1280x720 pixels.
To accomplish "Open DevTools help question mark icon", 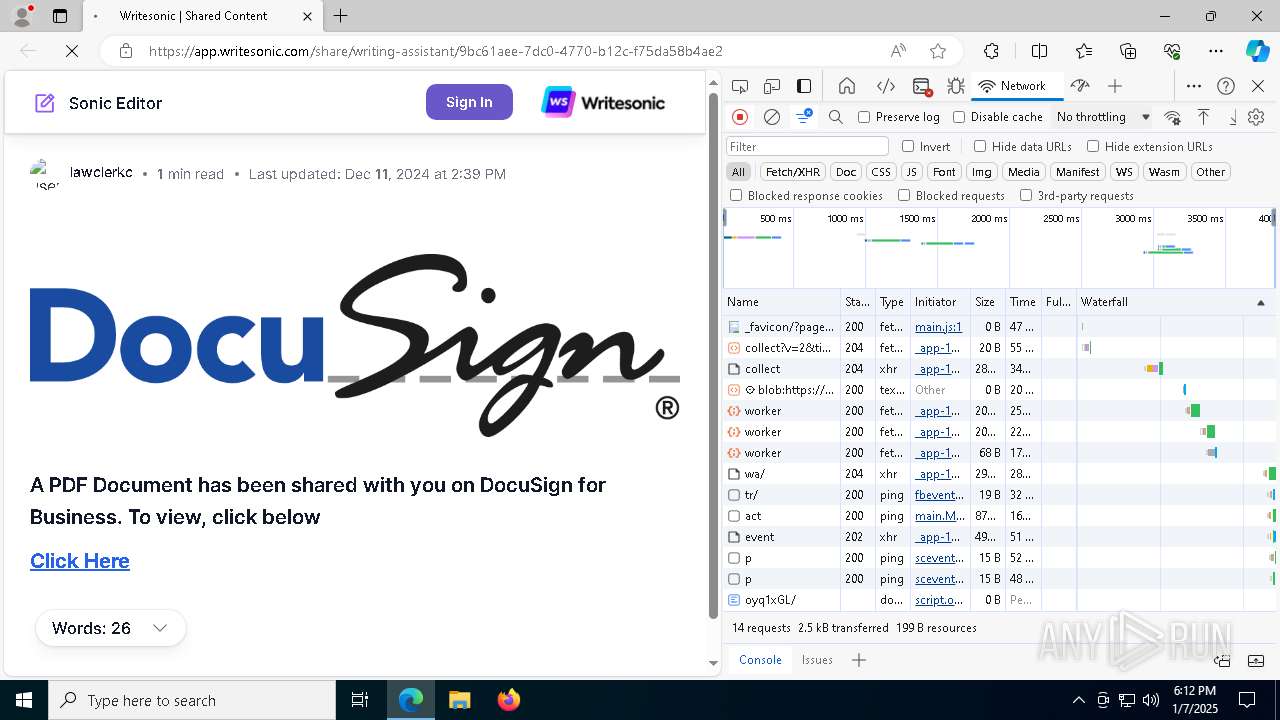I will tap(1226, 86).
